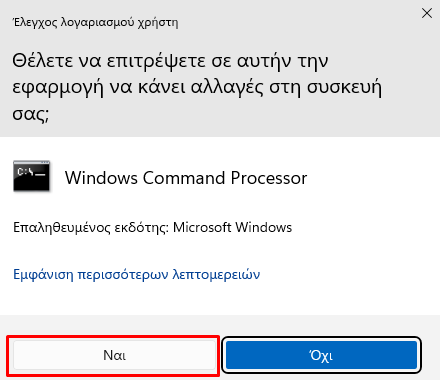440x380 pixels.
Task: Reject elevation with the blue Όχι button
Action: click(321, 355)
